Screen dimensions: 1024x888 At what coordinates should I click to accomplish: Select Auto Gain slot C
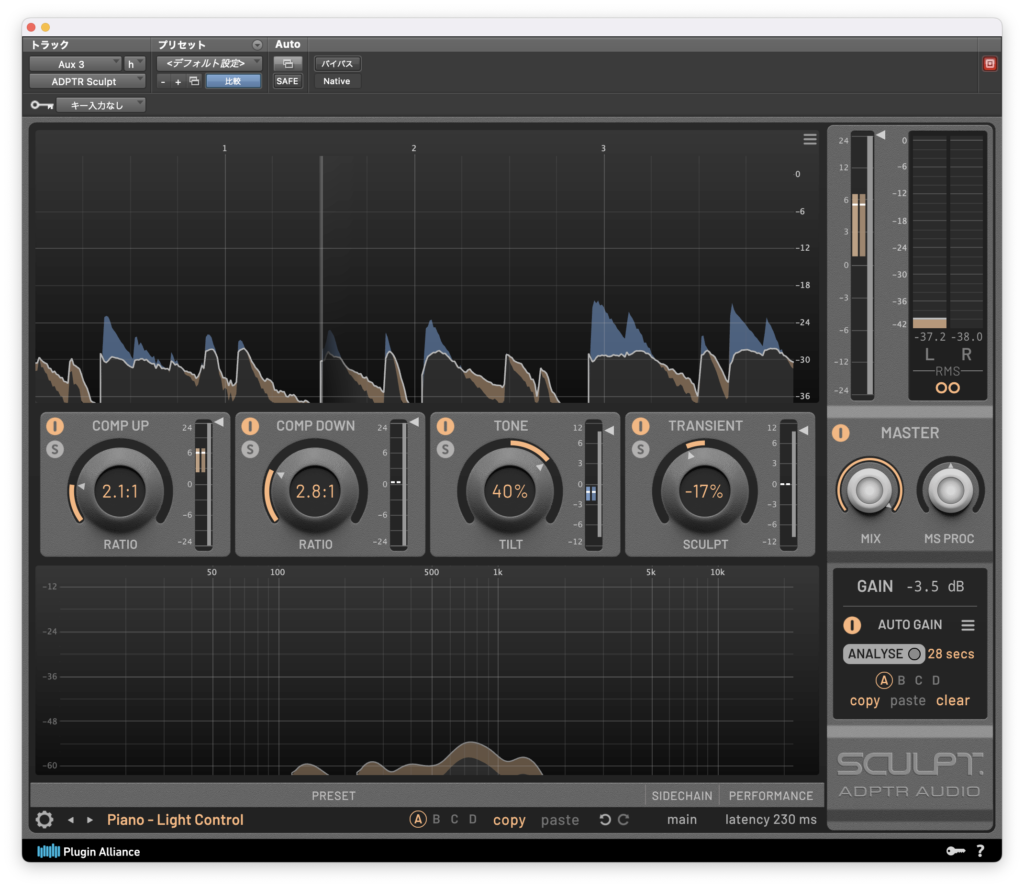918,680
